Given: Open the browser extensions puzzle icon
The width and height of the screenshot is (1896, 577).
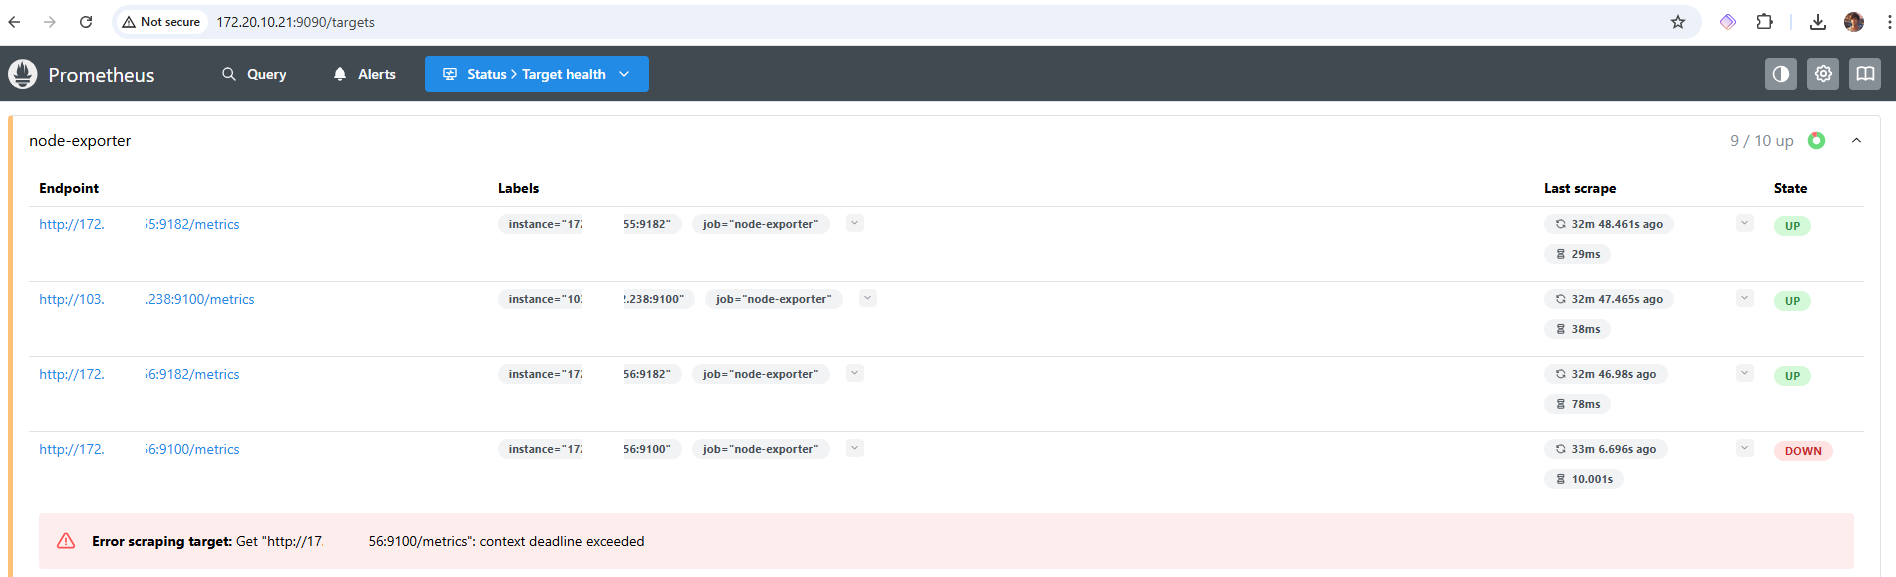Looking at the screenshot, I should click(x=1765, y=22).
